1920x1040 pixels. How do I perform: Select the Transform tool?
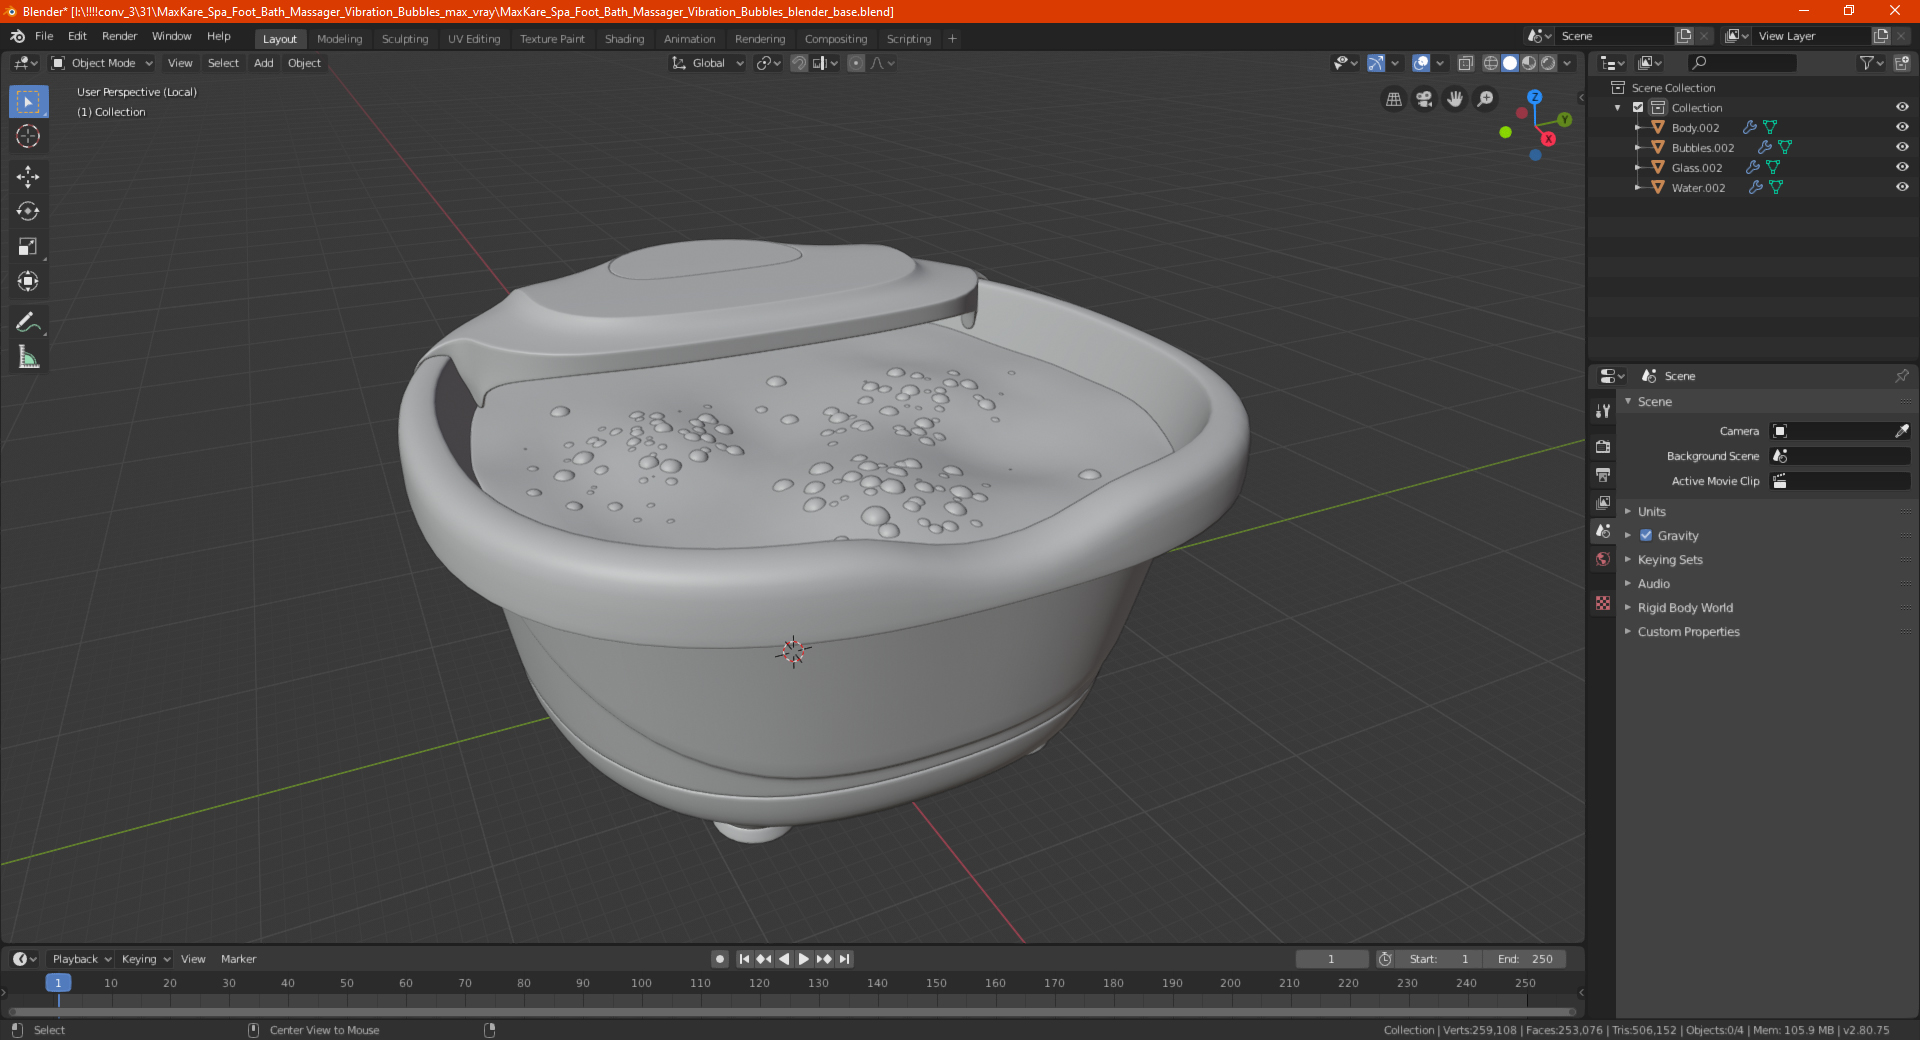tap(28, 282)
